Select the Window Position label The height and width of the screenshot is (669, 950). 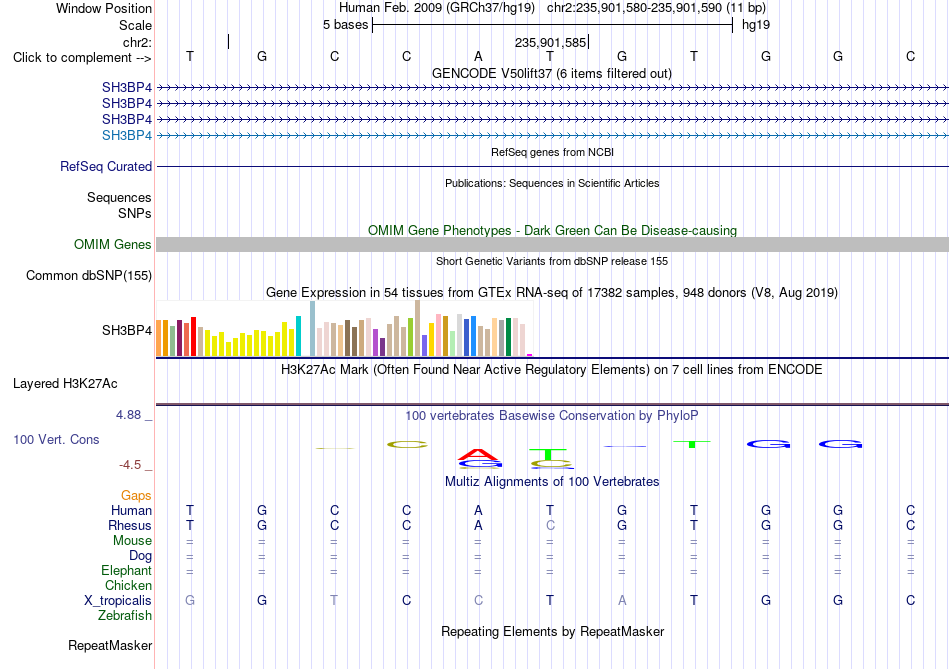[104, 8]
